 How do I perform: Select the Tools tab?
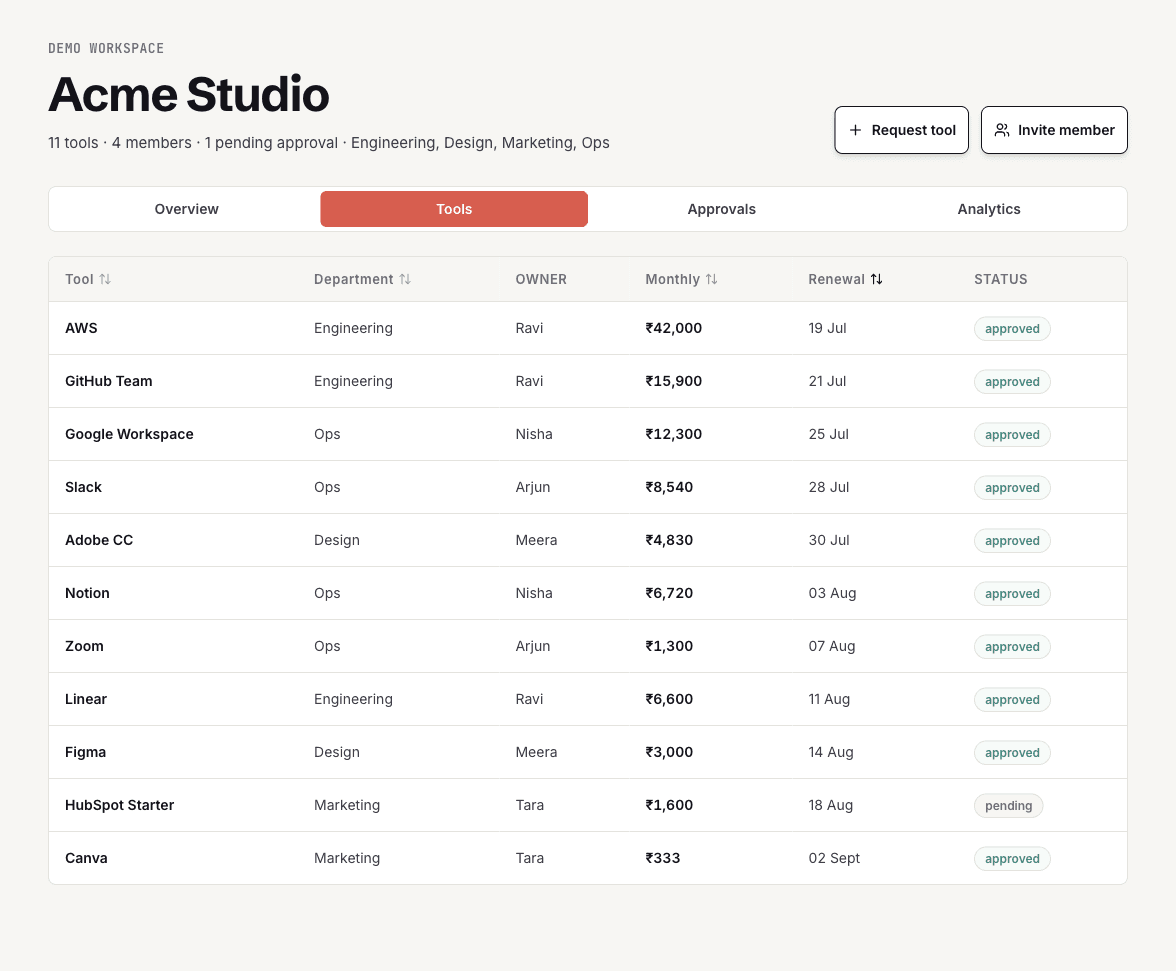tap(454, 209)
